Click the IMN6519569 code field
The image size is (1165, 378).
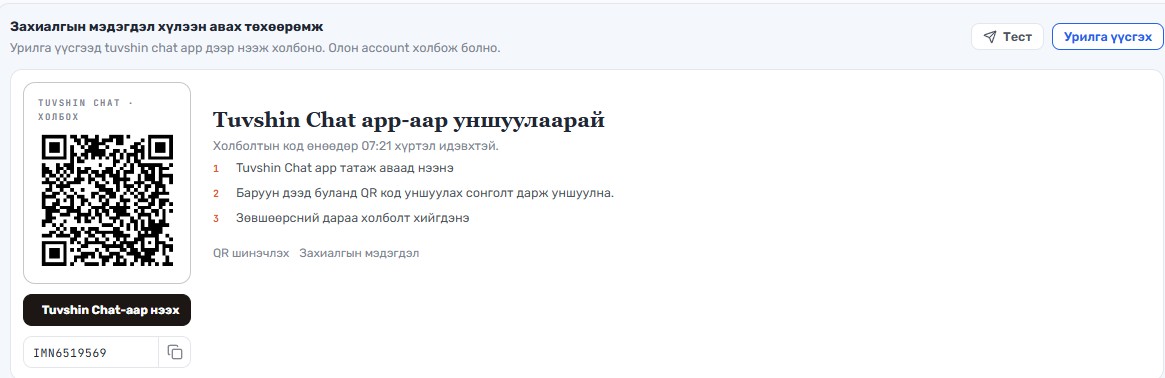[91, 352]
